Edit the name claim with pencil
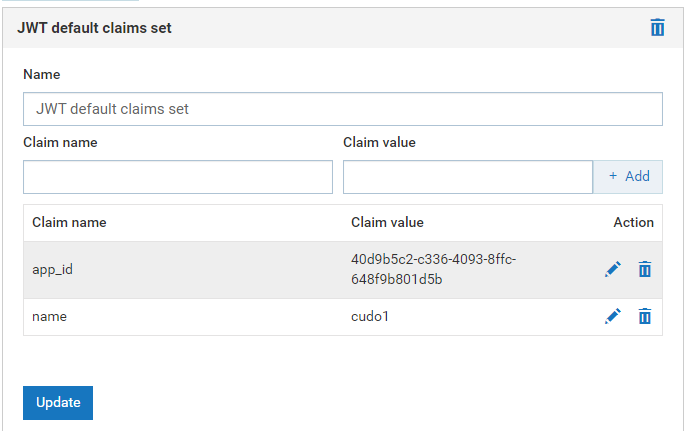 click(613, 316)
